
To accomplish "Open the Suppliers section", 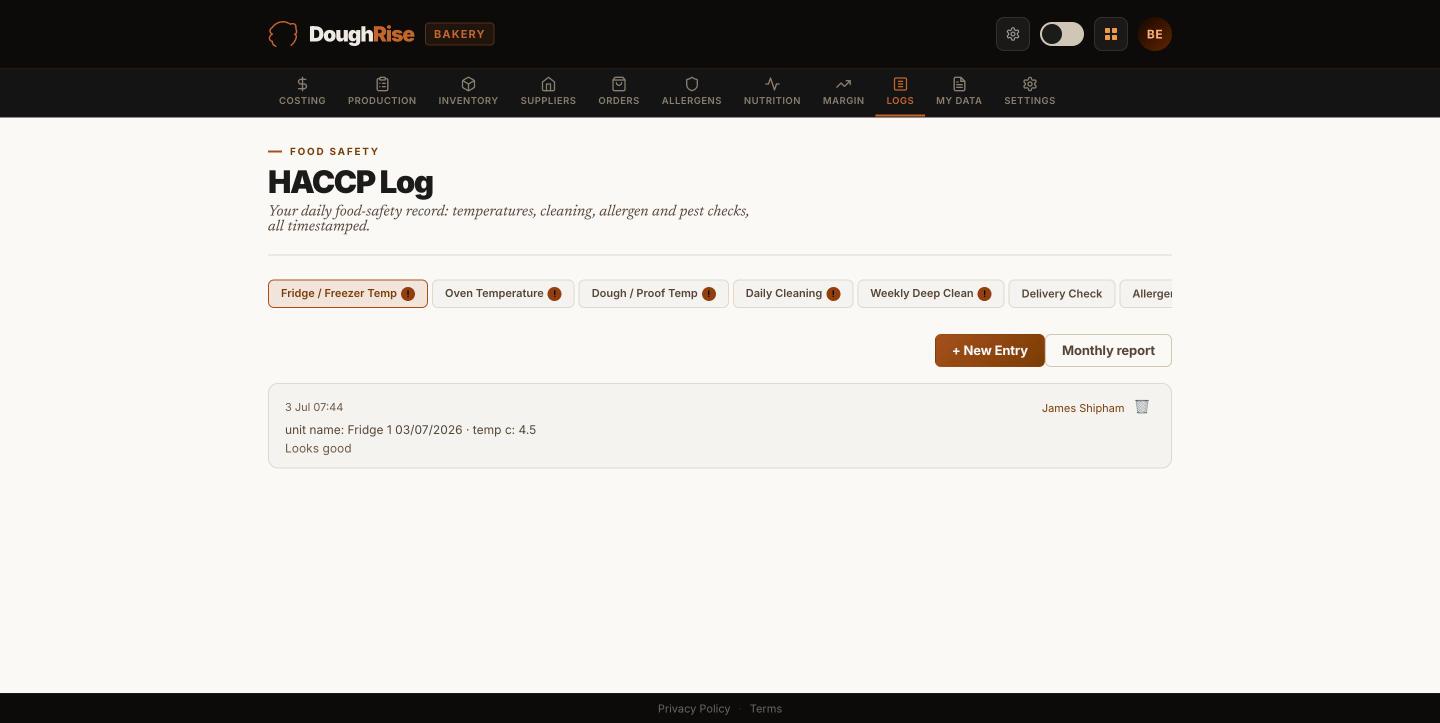I will 548,91.
